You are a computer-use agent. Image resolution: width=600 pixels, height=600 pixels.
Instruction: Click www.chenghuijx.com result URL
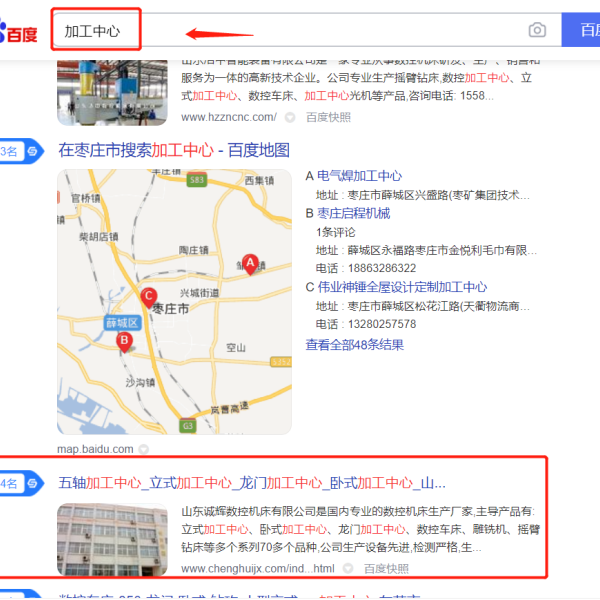(x=258, y=569)
